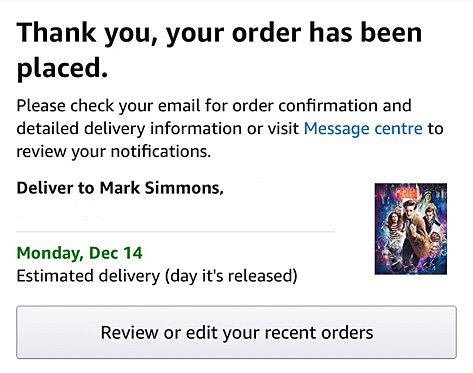
Task: Click the name 'Mark Simmons'
Action: 162,188
